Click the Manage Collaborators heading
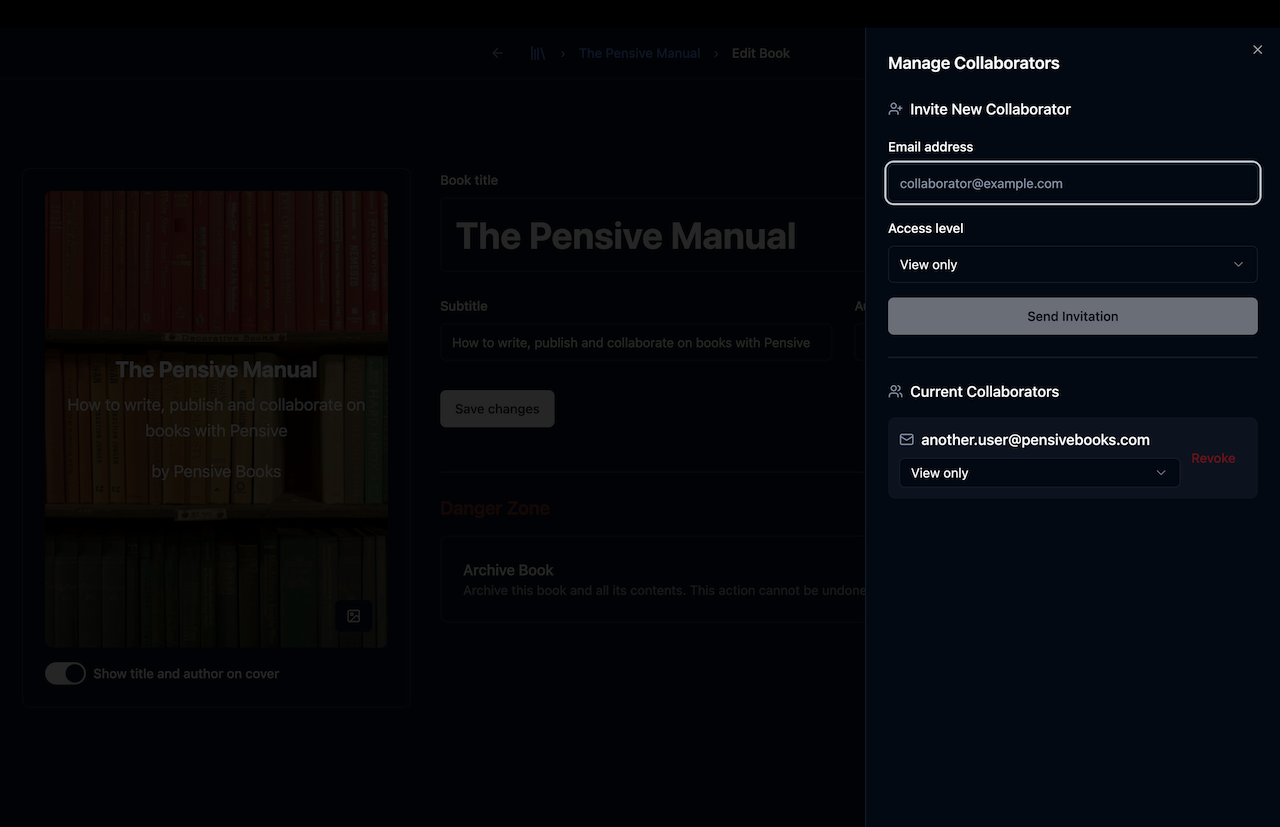Screen dimensions: 1280x827 coord(974,63)
